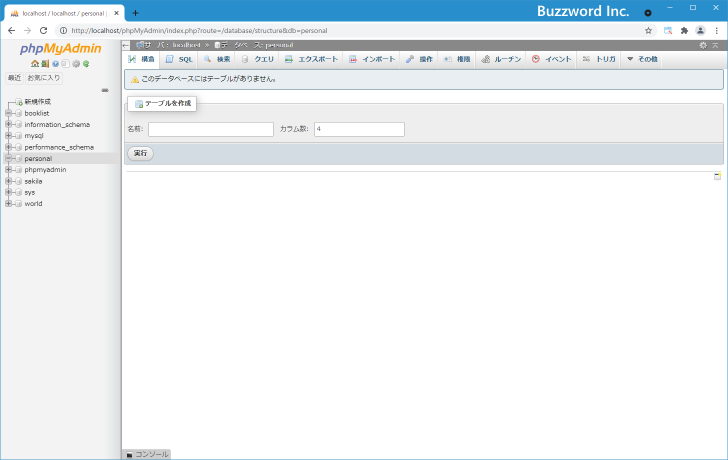Image resolution: width=728 pixels, height=460 pixels.
Task: Open the その他 (More) dropdown menu
Action: (x=642, y=60)
